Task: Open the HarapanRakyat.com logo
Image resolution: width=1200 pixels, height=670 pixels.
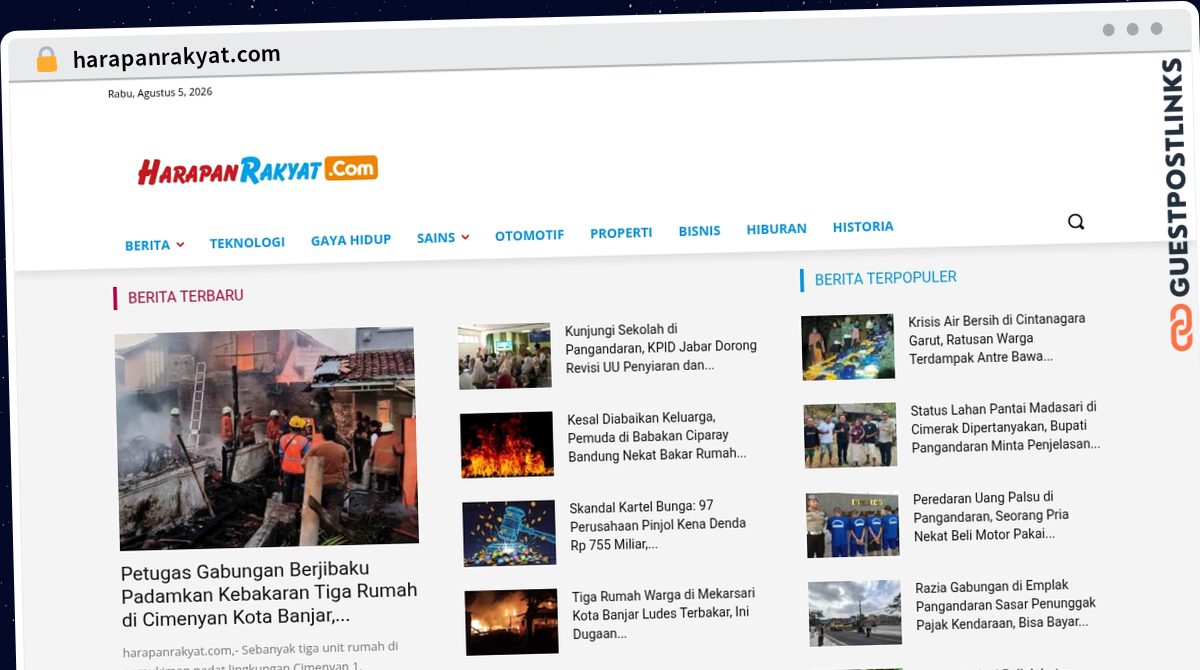Action: click(258, 170)
